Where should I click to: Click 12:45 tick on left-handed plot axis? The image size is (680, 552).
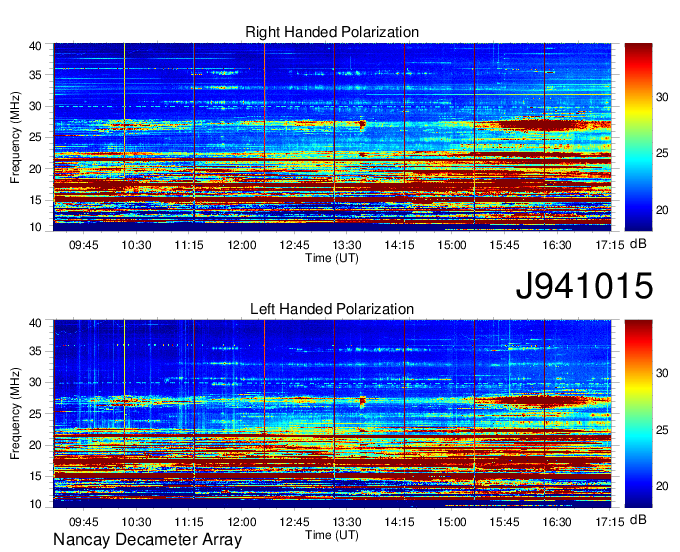click(294, 522)
